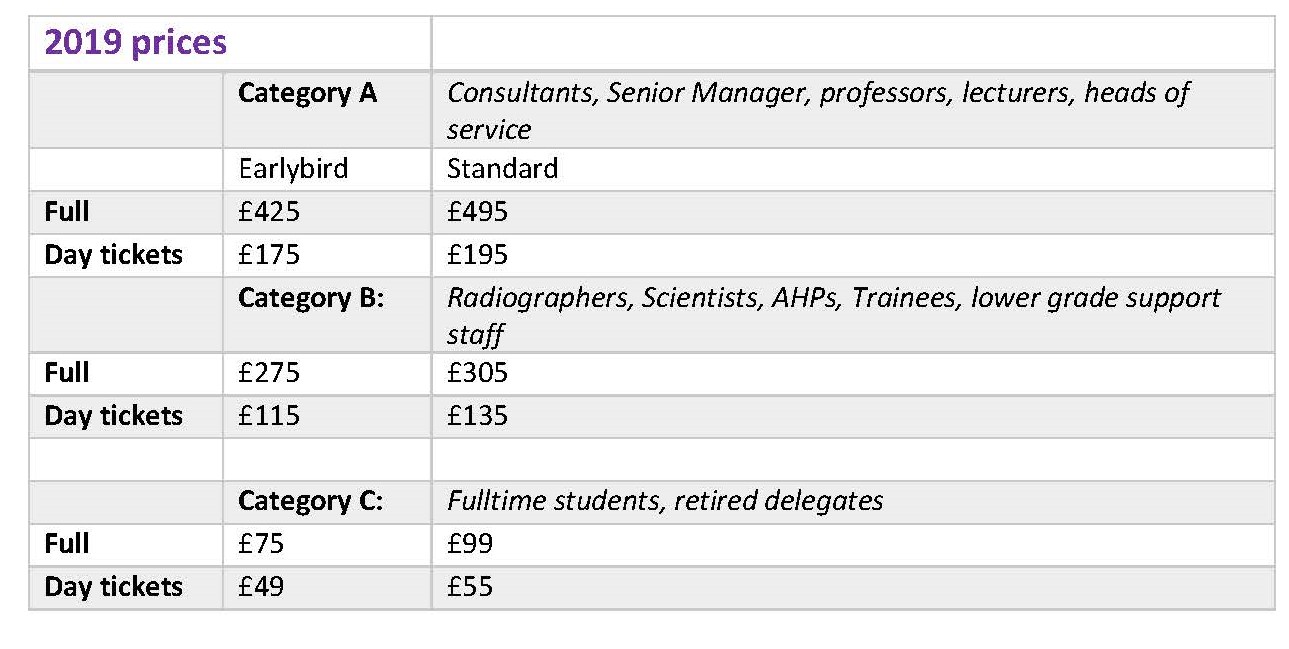Select the Earlybird column label
Viewport: 1289px width, 649px height.
click(x=293, y=168)
